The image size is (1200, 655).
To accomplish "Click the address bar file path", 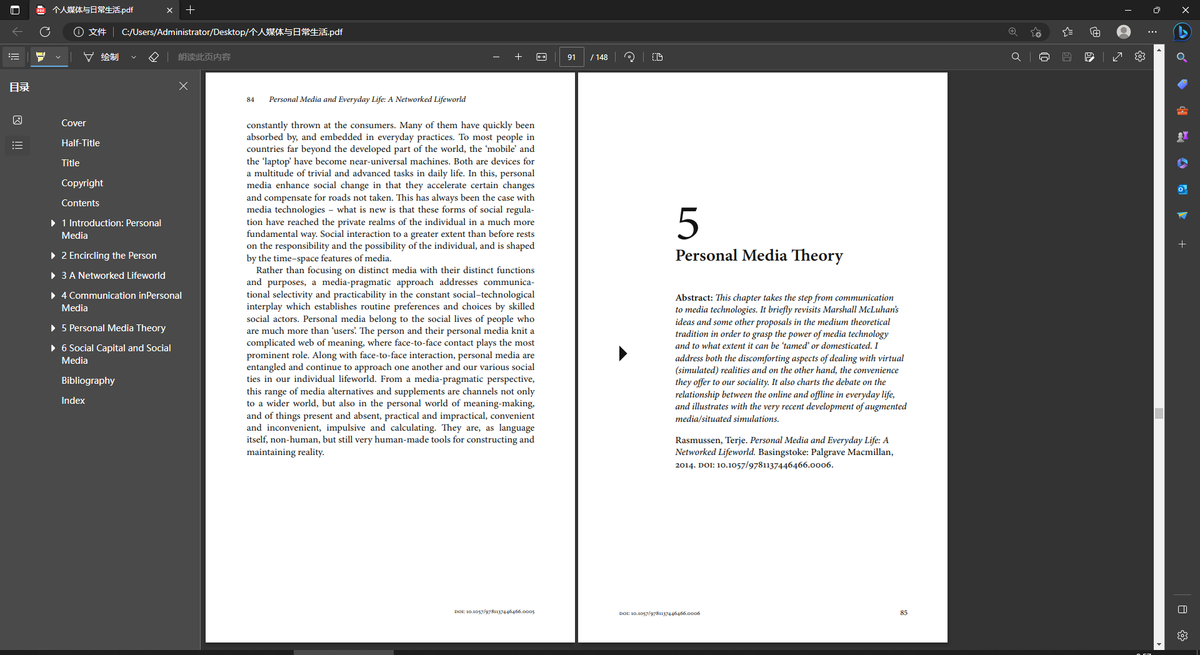I will click(232, 32).
